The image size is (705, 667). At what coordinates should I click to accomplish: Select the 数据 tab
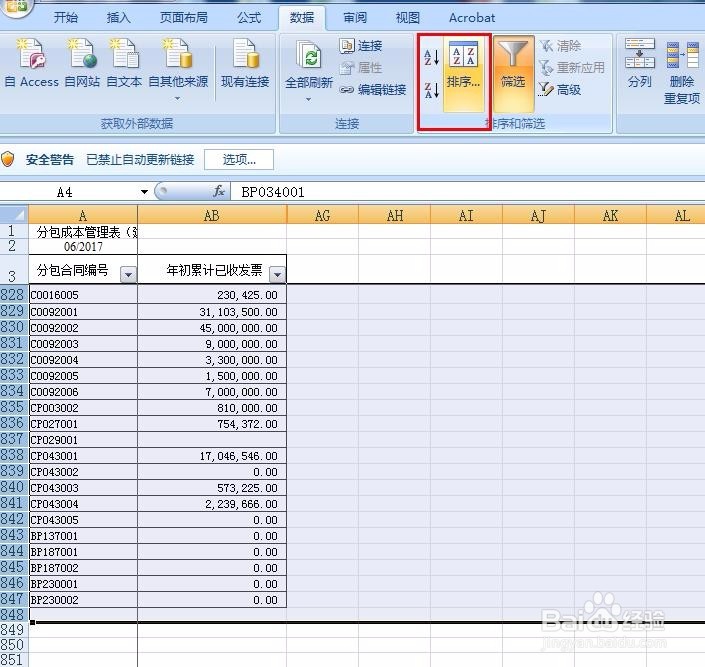301,18
